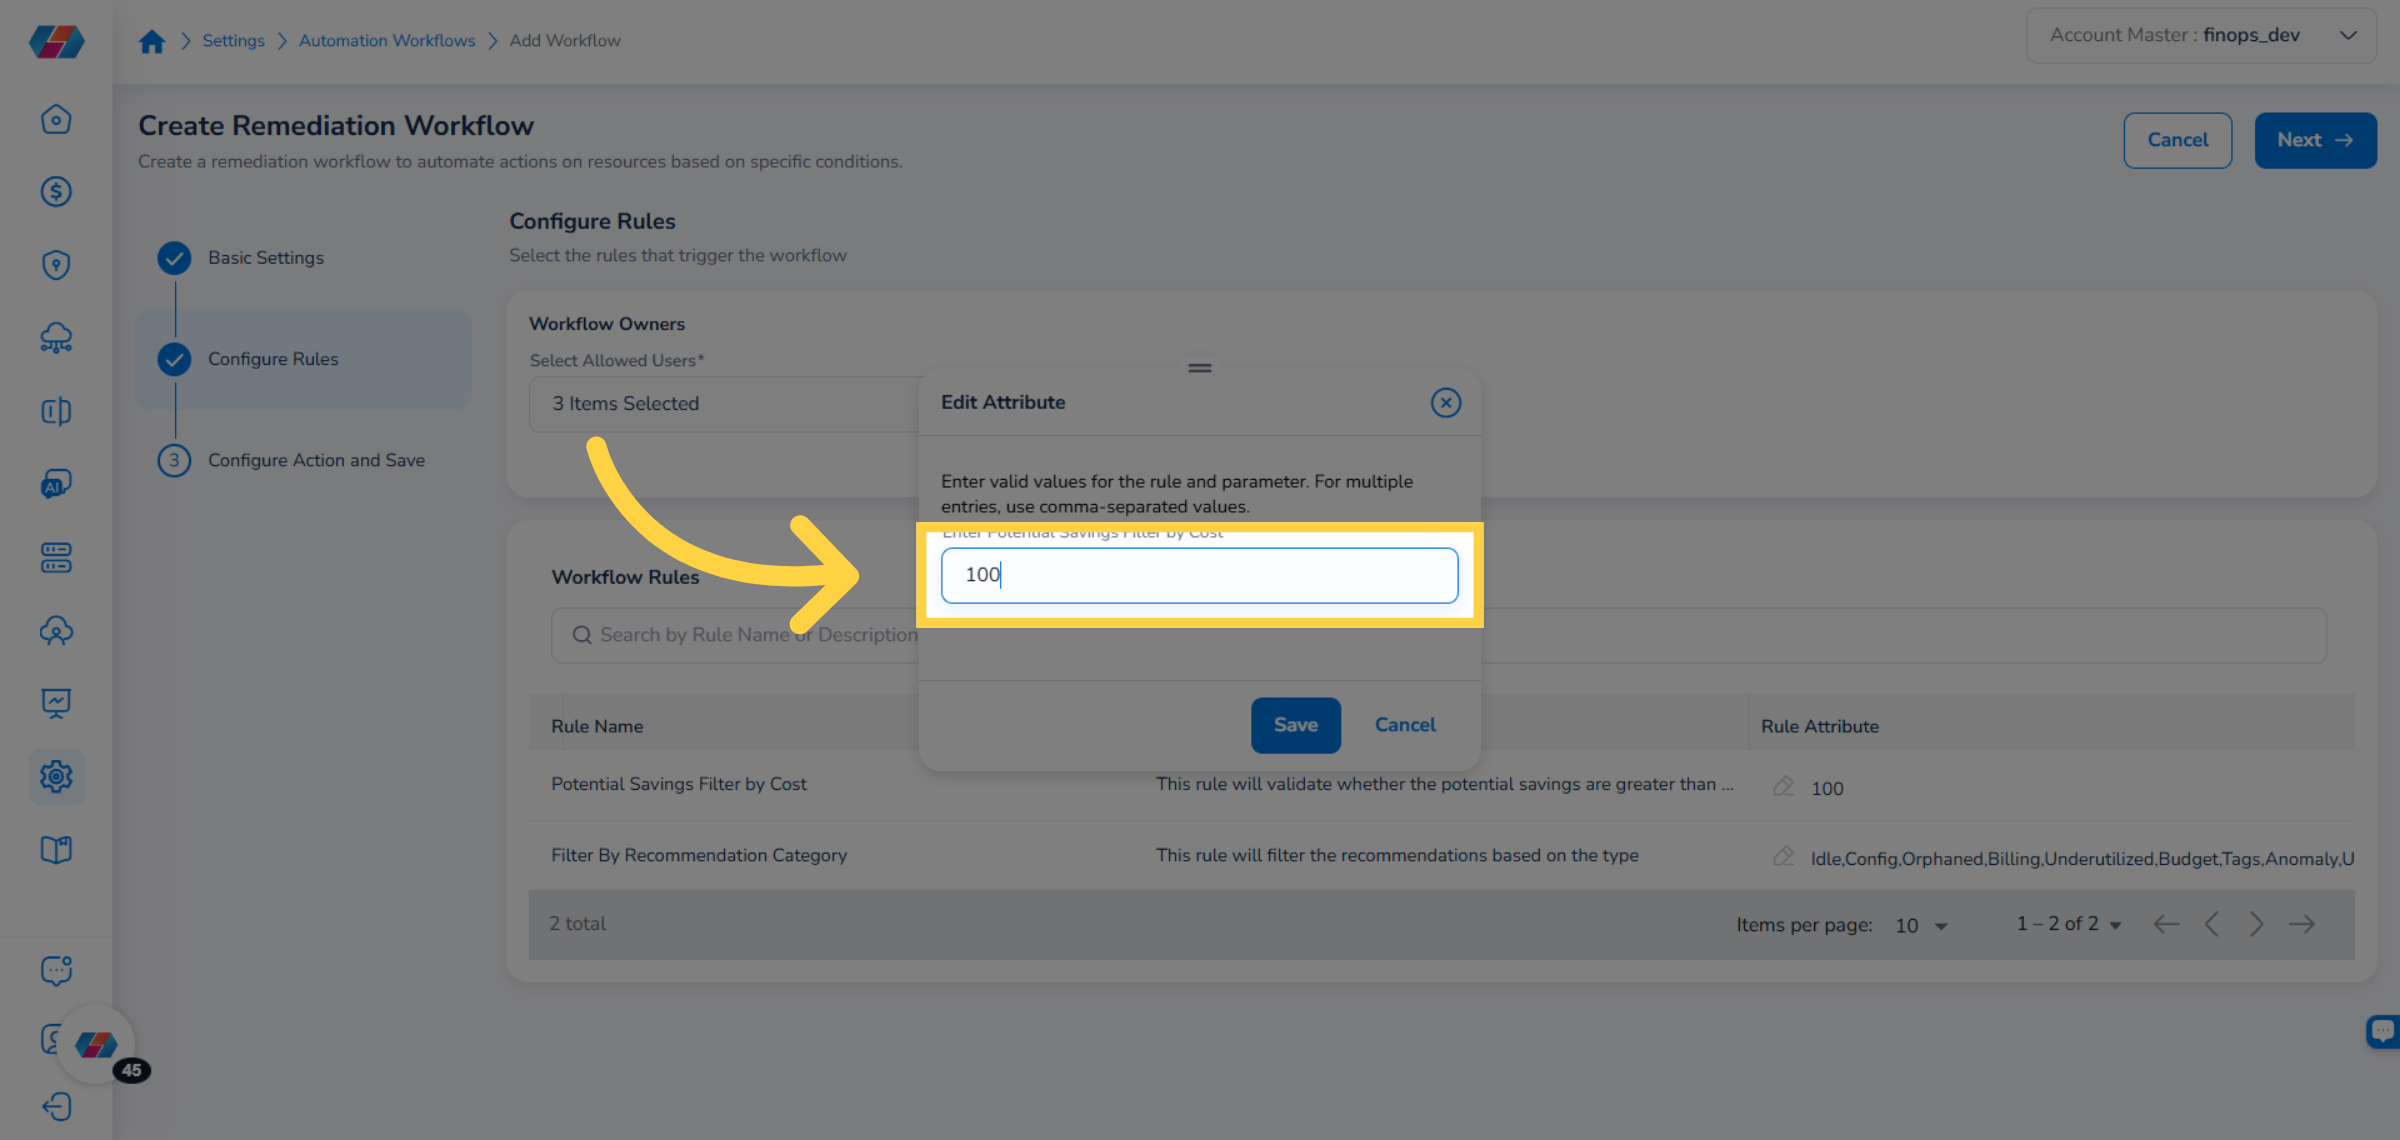The height and width of the screenshot is (1140, 2400).
Task: Click the shield security sidebar icon
Action: click(x=56, y=265)
